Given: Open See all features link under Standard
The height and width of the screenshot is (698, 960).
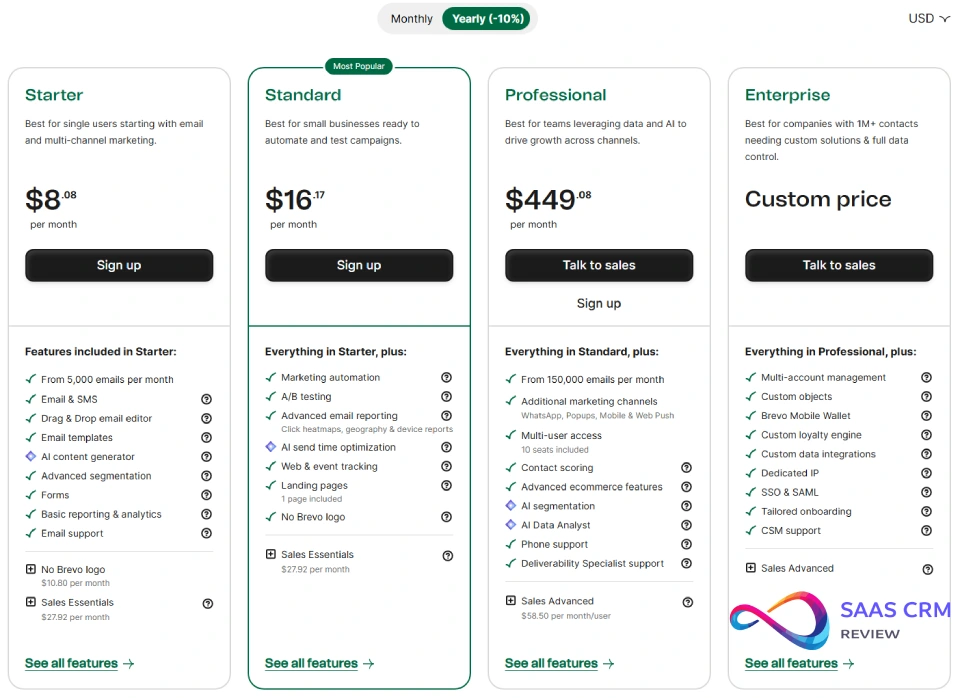Looking at the screenshot, I should pyautogui.click(x=319, y=664).
